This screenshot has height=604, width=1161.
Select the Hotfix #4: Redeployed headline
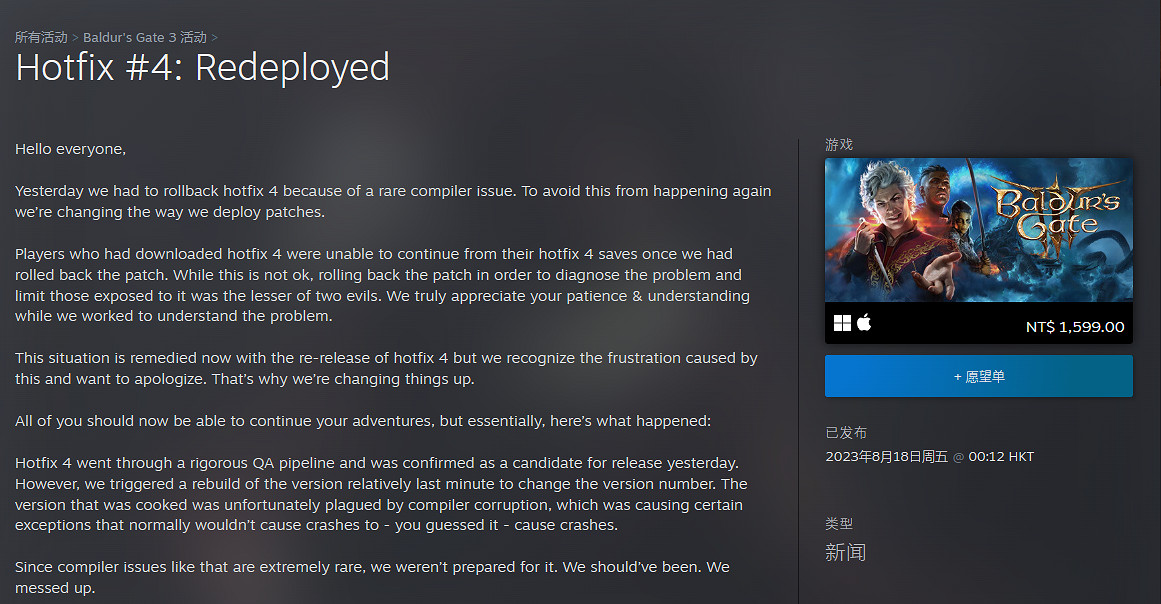click(x=202, y=68)
